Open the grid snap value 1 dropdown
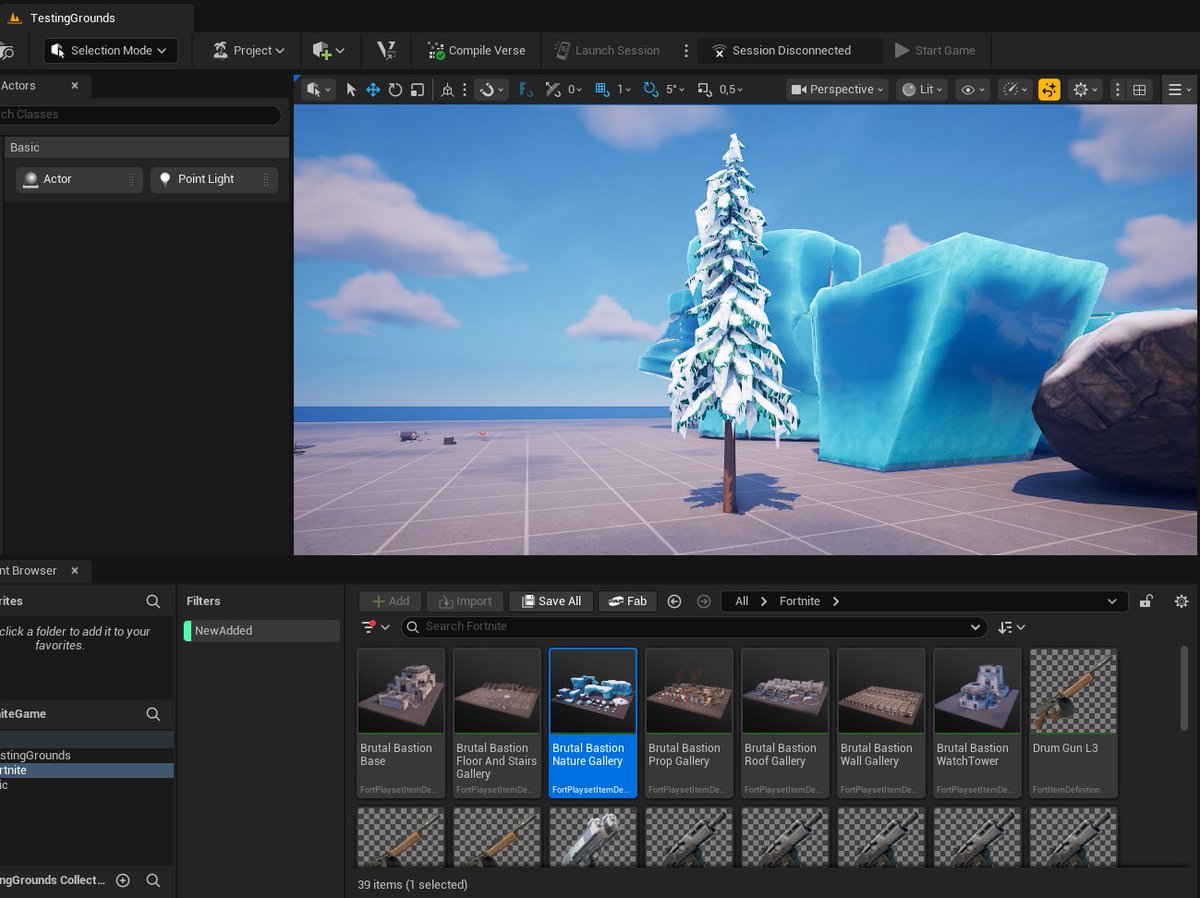This screenshot has height=898, width=1200. coord(624,90)
